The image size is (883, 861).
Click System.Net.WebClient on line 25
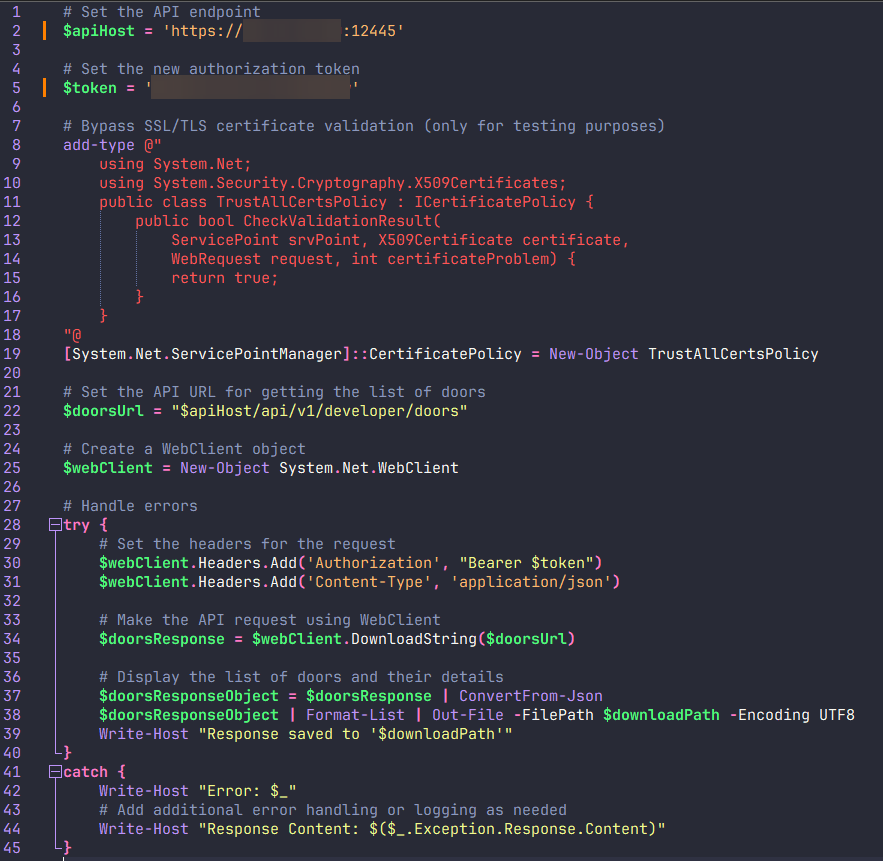tap(368, 468)
